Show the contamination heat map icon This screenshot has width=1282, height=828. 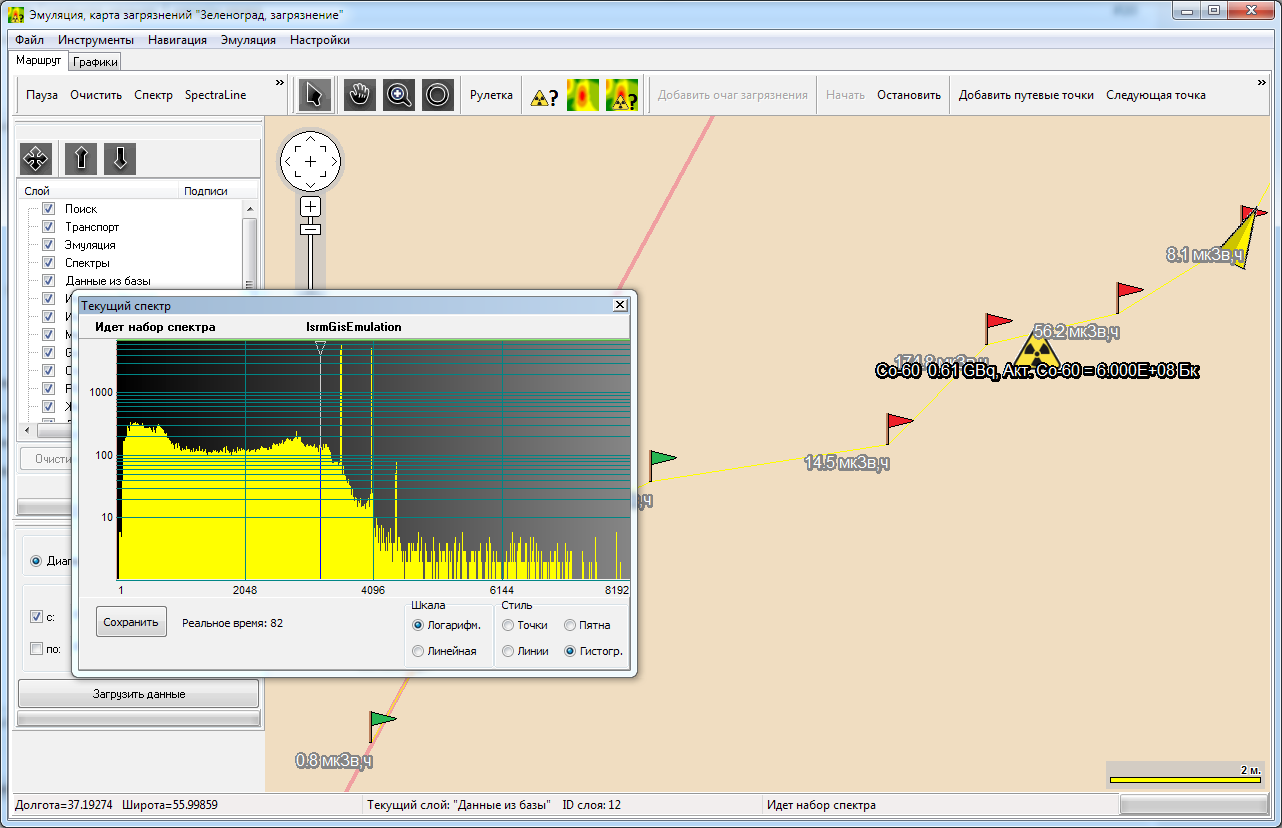(x=583, y=96)
